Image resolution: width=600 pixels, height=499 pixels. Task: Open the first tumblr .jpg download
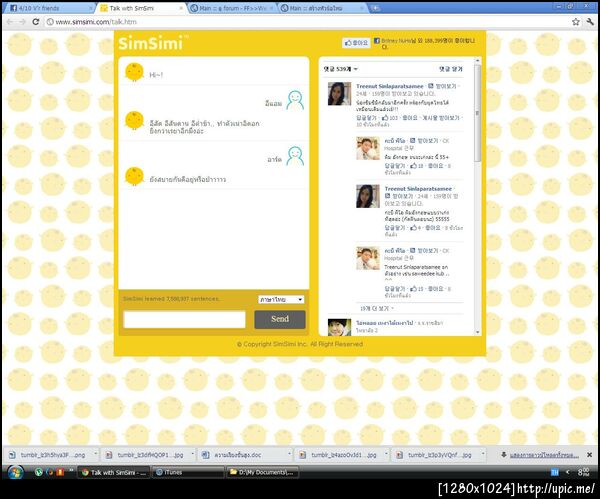[x=145, y=455]
